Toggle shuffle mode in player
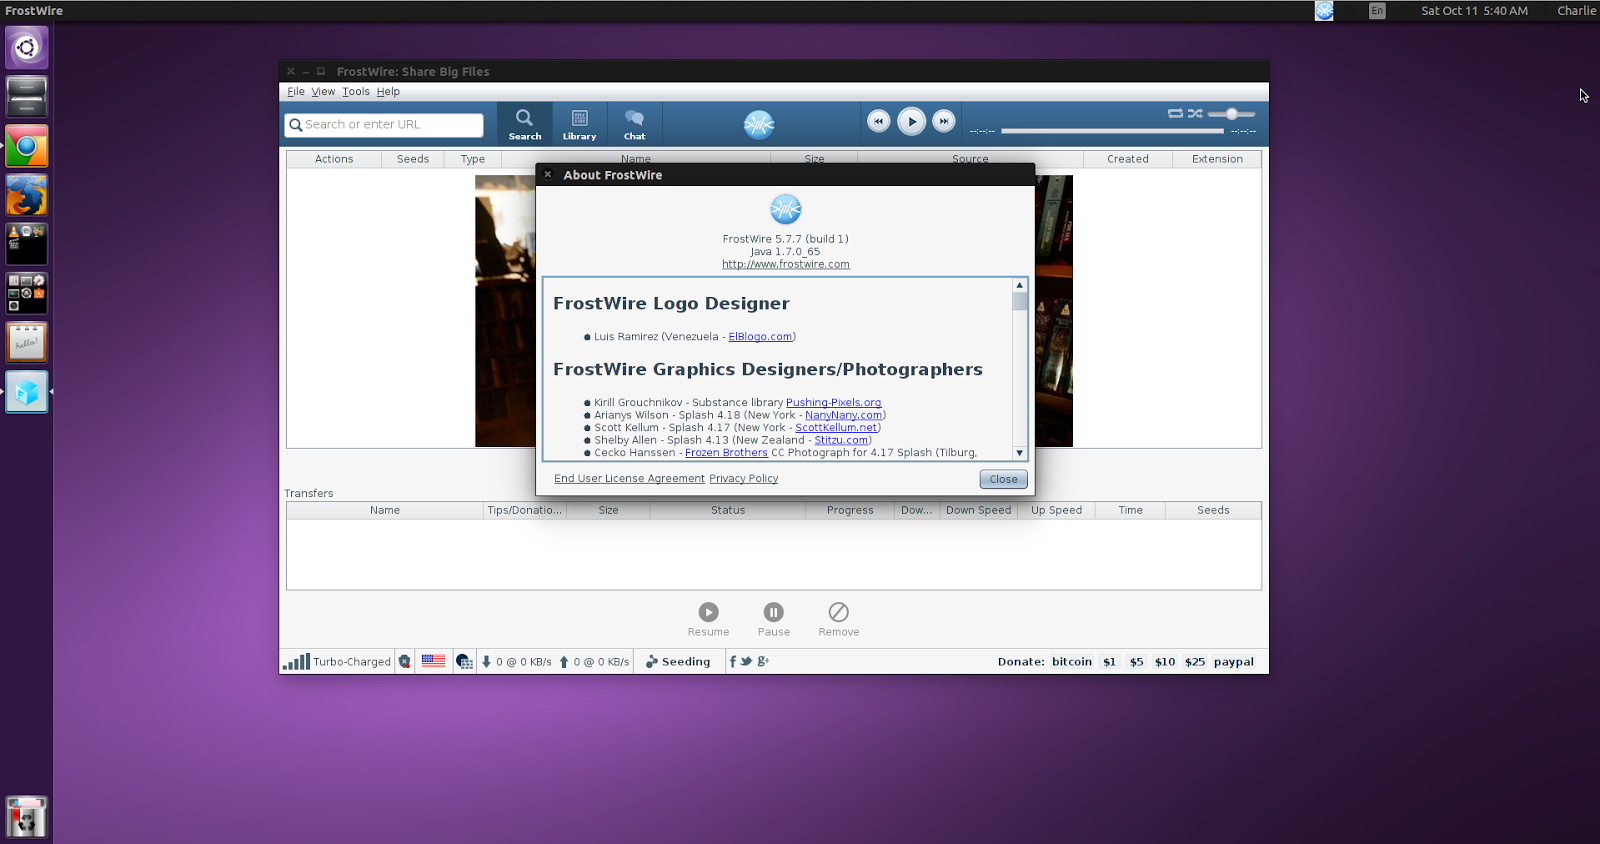The width and height of the screenshot is (1600, 844). (1195, 113)
